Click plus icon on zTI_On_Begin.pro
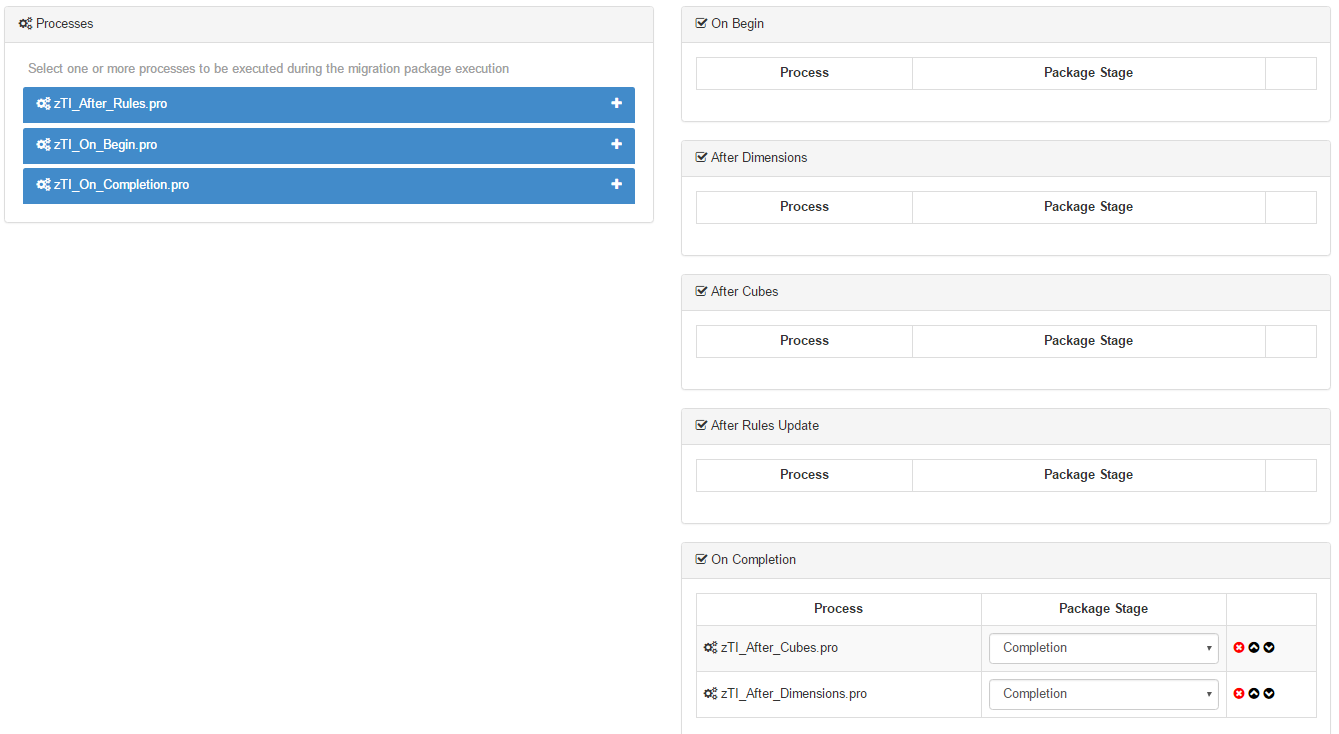This screenshot has width=1339, height=734. 616,145
